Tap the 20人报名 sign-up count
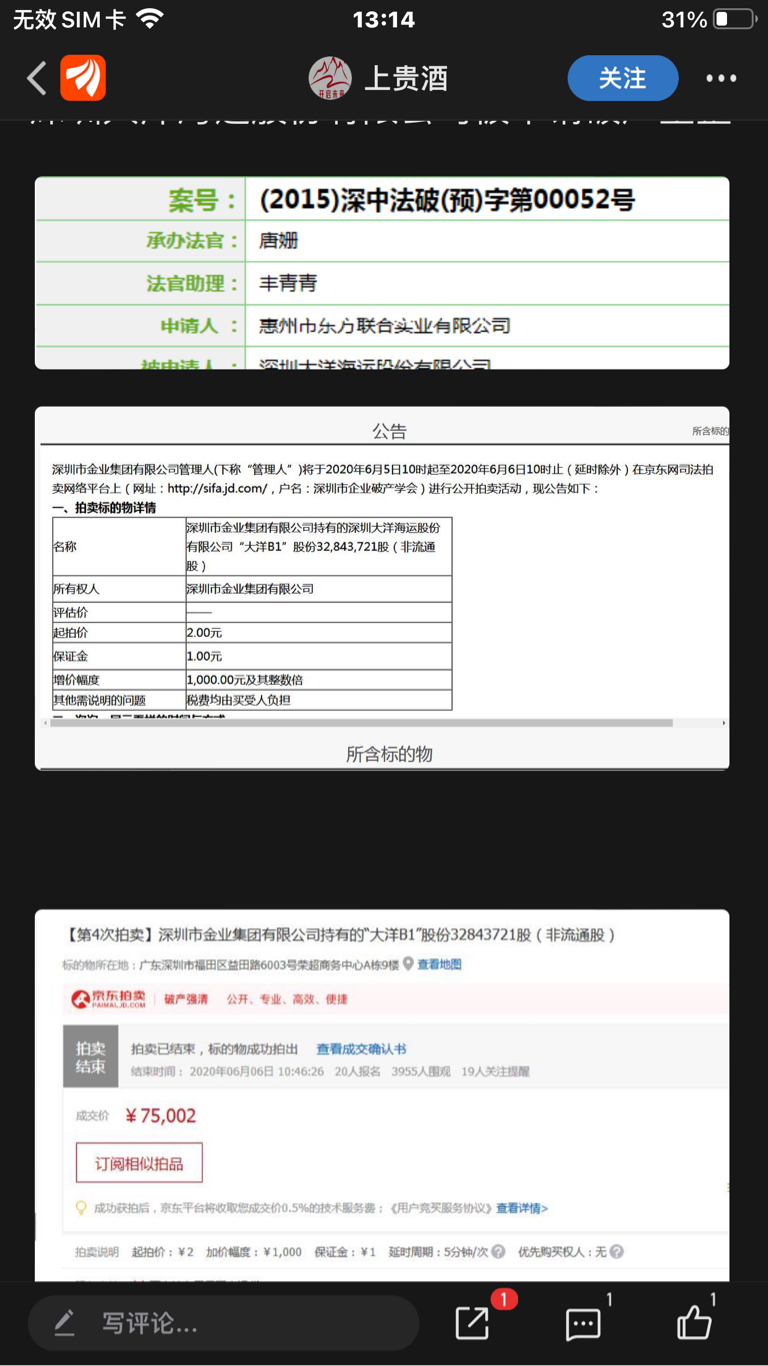Viewport: 768px width, 1366px height. coord(358,1071)
